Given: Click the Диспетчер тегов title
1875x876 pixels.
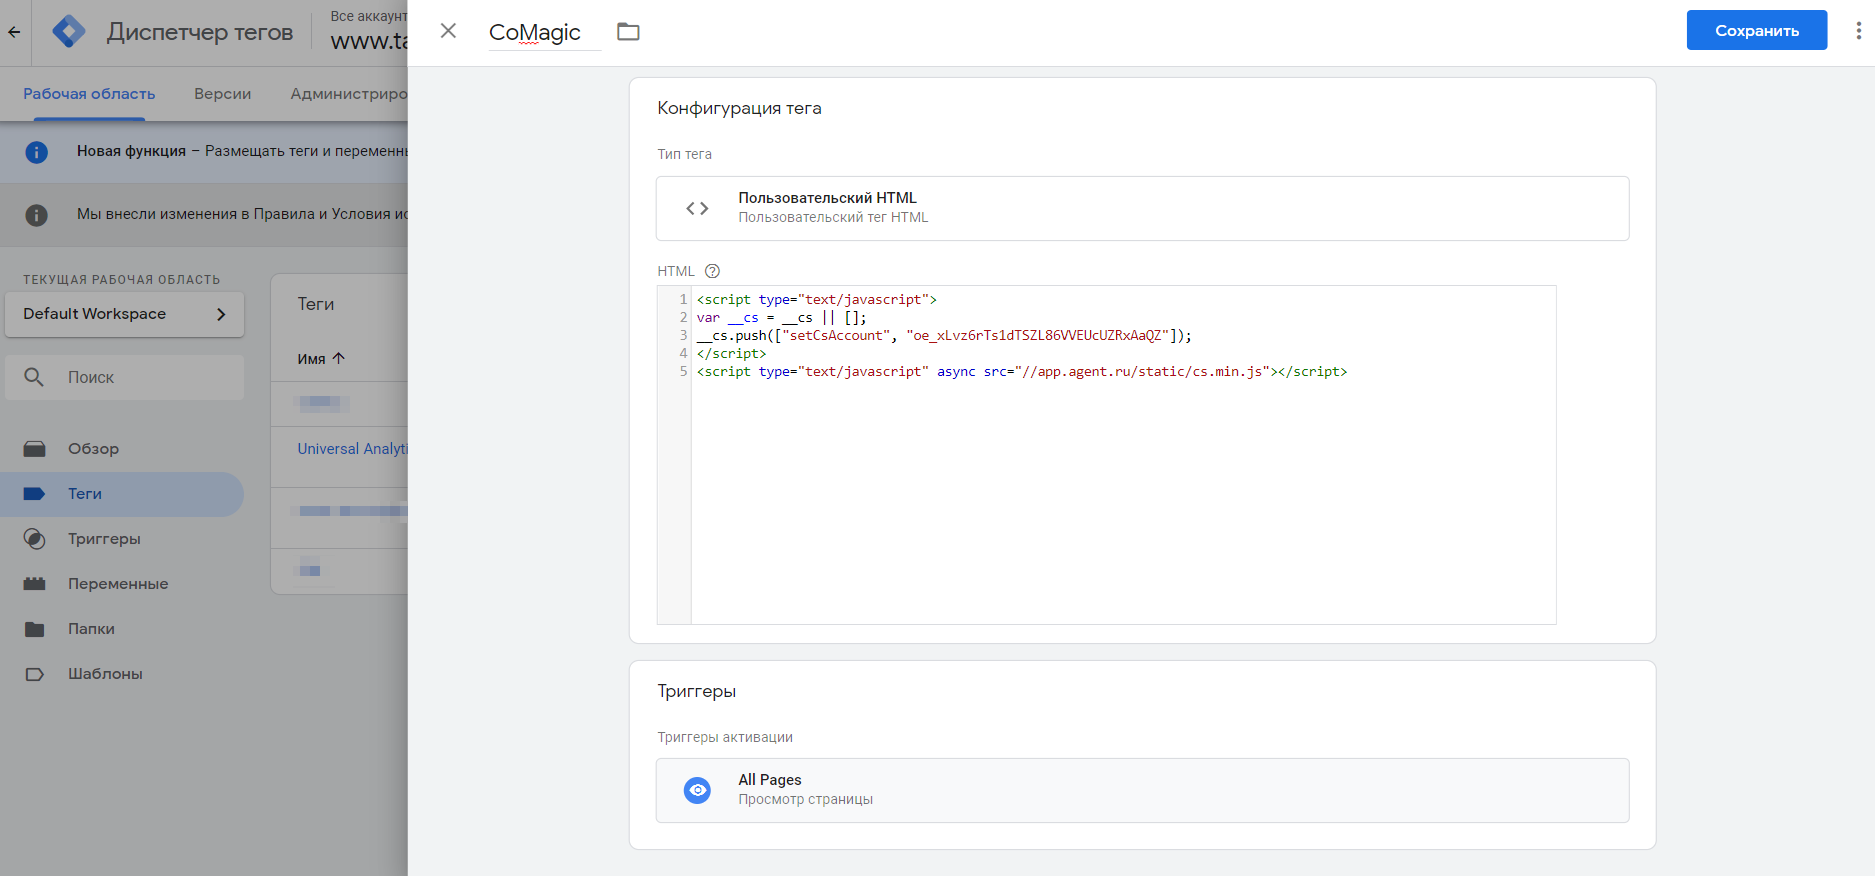Looking at the screenshot, I should click(x=200, y=32).
